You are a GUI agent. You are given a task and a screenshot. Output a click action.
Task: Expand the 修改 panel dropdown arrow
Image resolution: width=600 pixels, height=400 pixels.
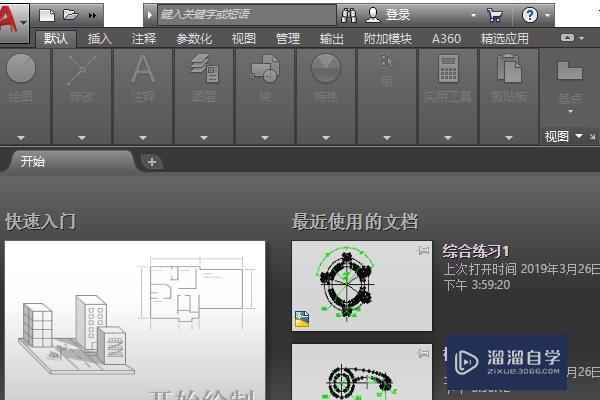(x=82, y=137)
